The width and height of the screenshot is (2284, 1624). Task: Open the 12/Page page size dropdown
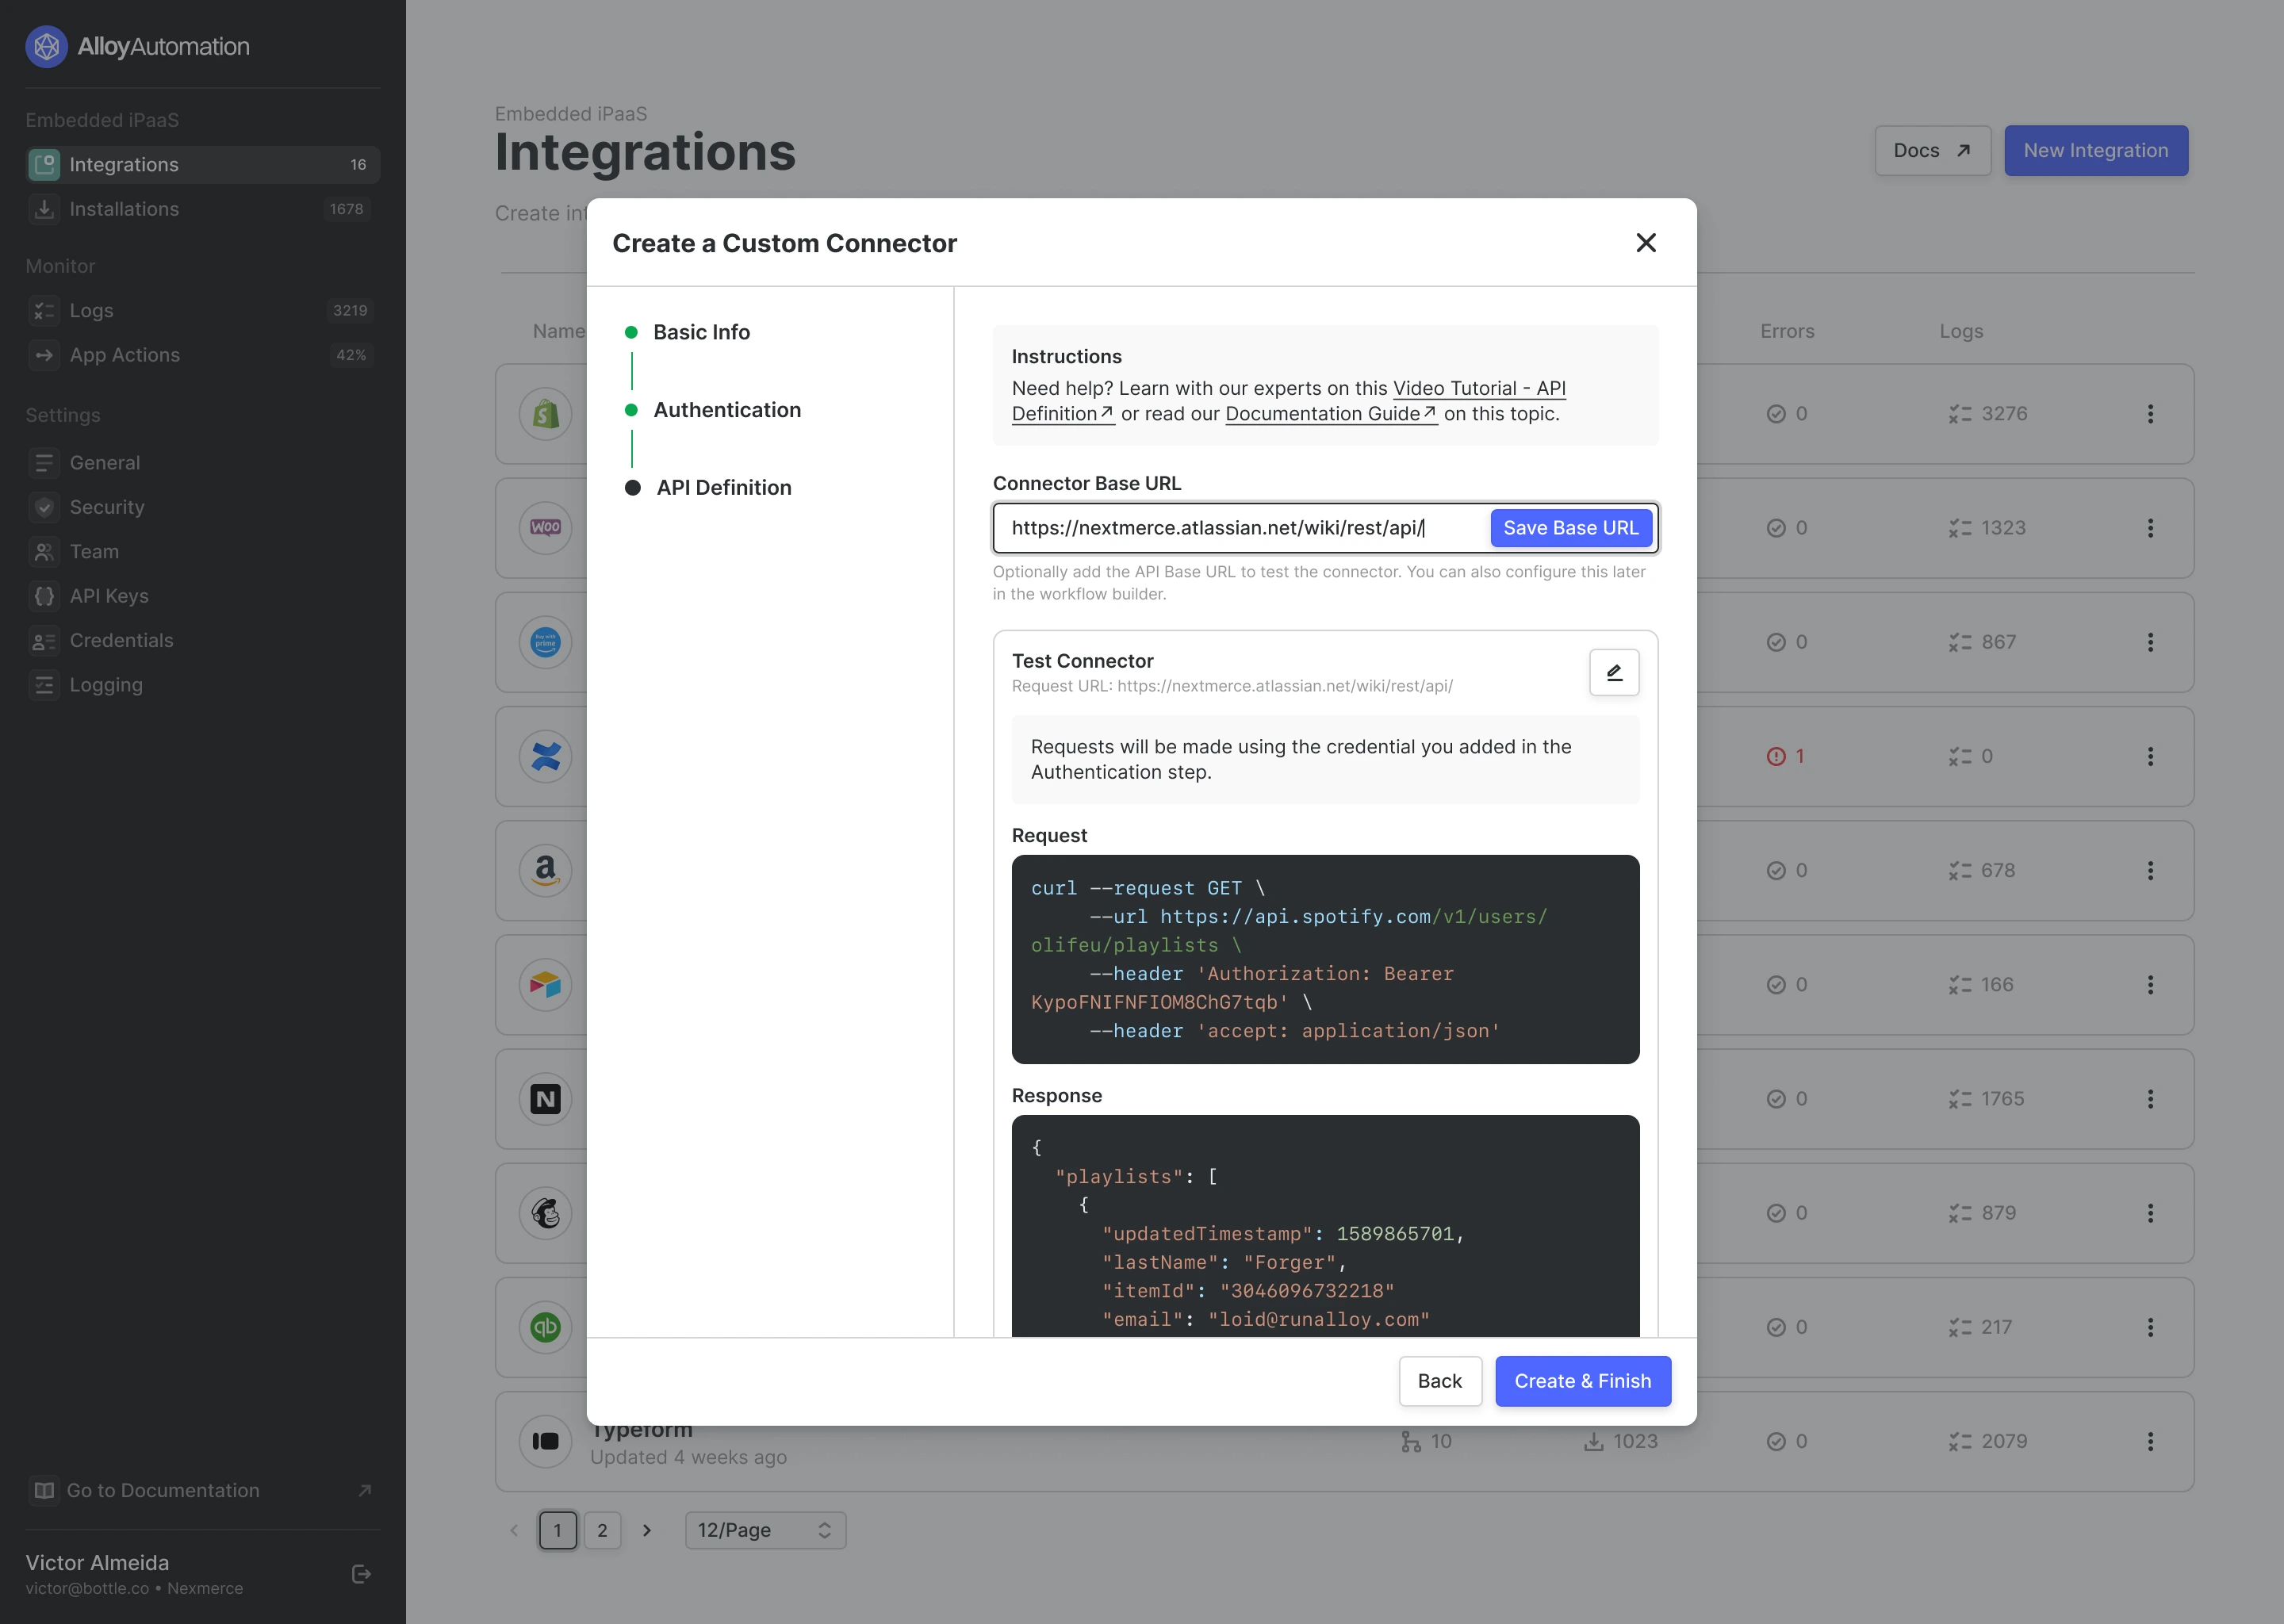pos(765,1530)
